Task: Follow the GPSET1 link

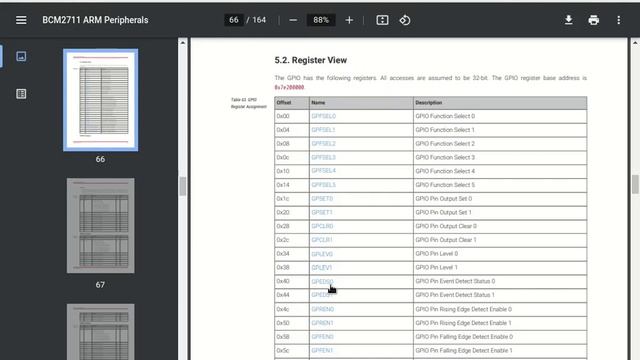Action: pyautogui.click(x=322, y=213)
